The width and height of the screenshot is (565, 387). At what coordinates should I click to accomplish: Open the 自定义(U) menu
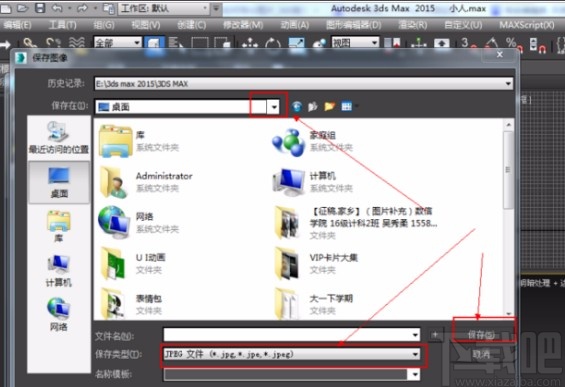pos(463,25)
